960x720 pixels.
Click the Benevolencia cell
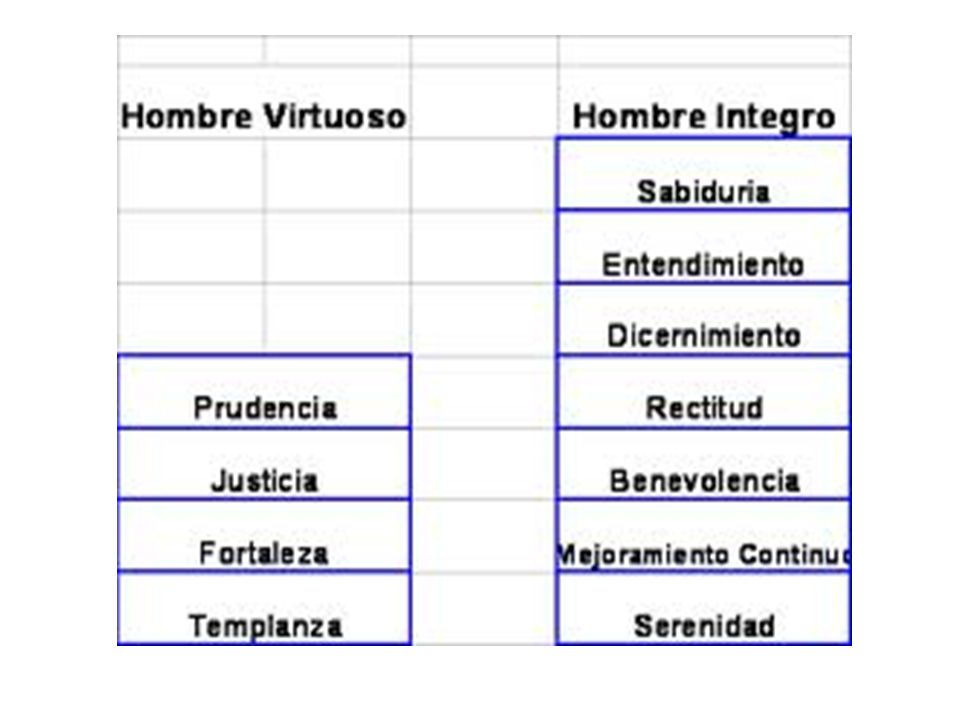[704, 463]
